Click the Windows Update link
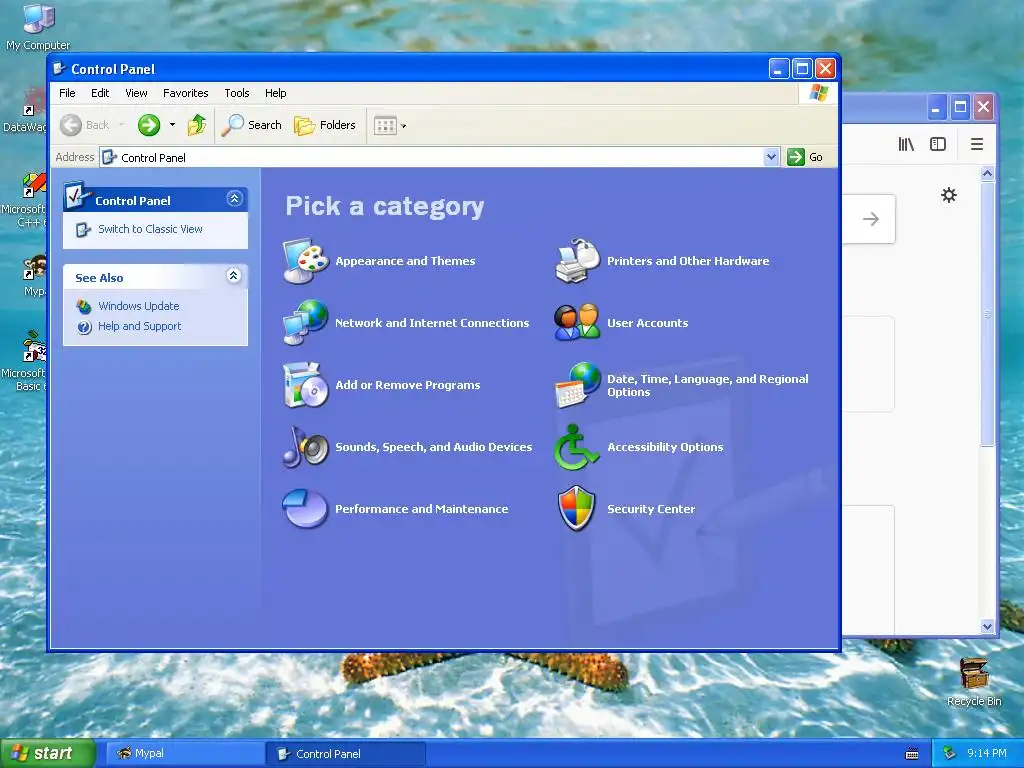 (x=138, y=306)
